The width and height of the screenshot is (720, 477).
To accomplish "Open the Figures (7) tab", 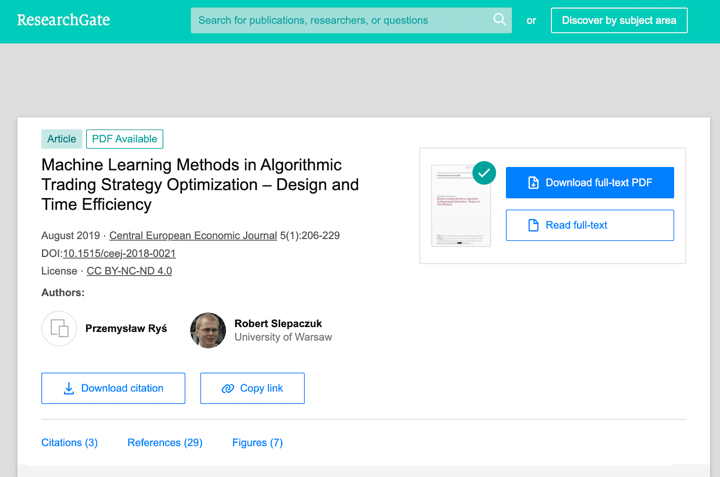I will [257, 443].
